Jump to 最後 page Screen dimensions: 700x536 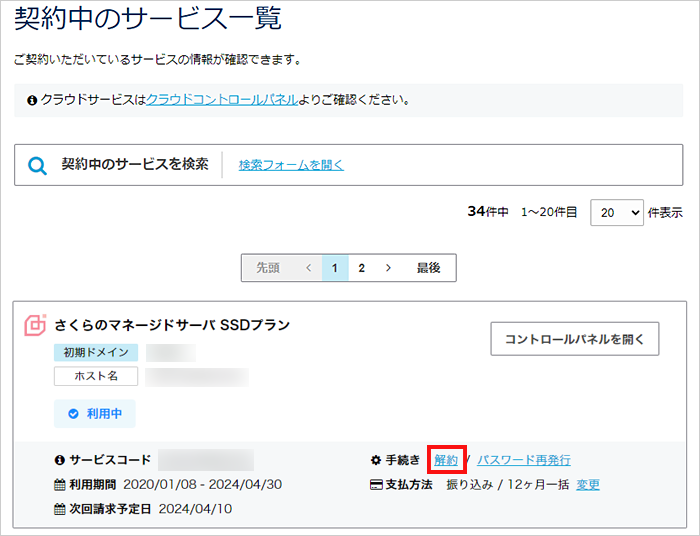click(429, 268)
